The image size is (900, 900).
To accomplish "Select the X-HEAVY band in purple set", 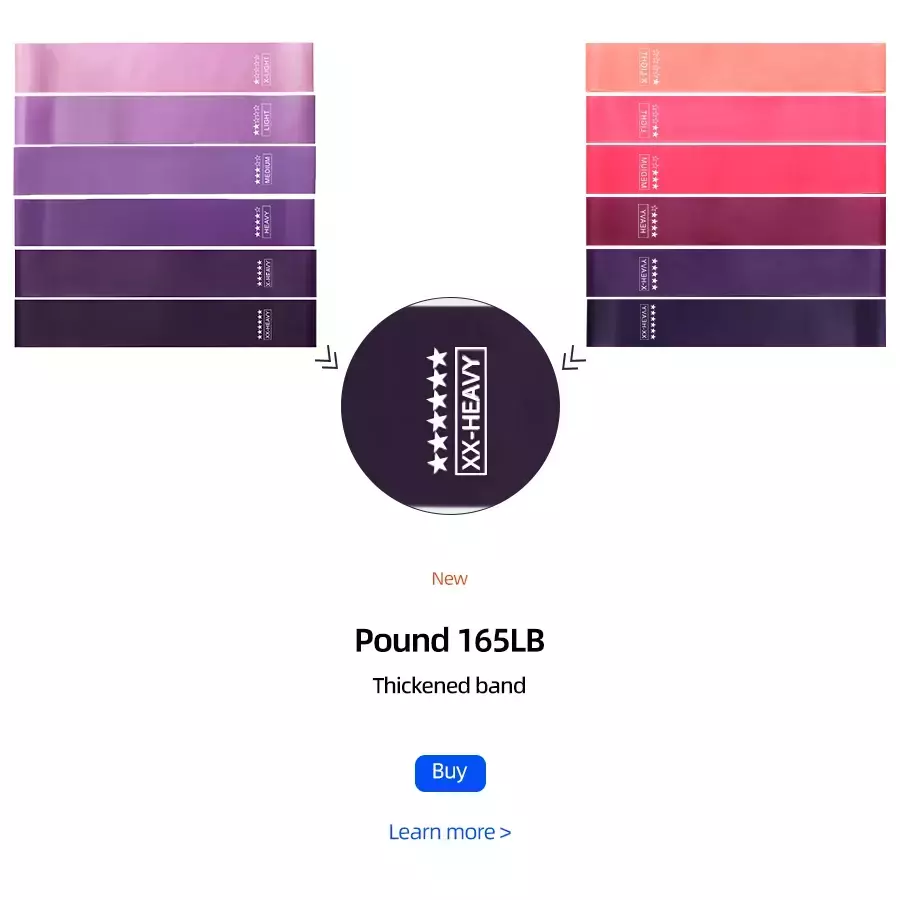I will tap(165, 273).
